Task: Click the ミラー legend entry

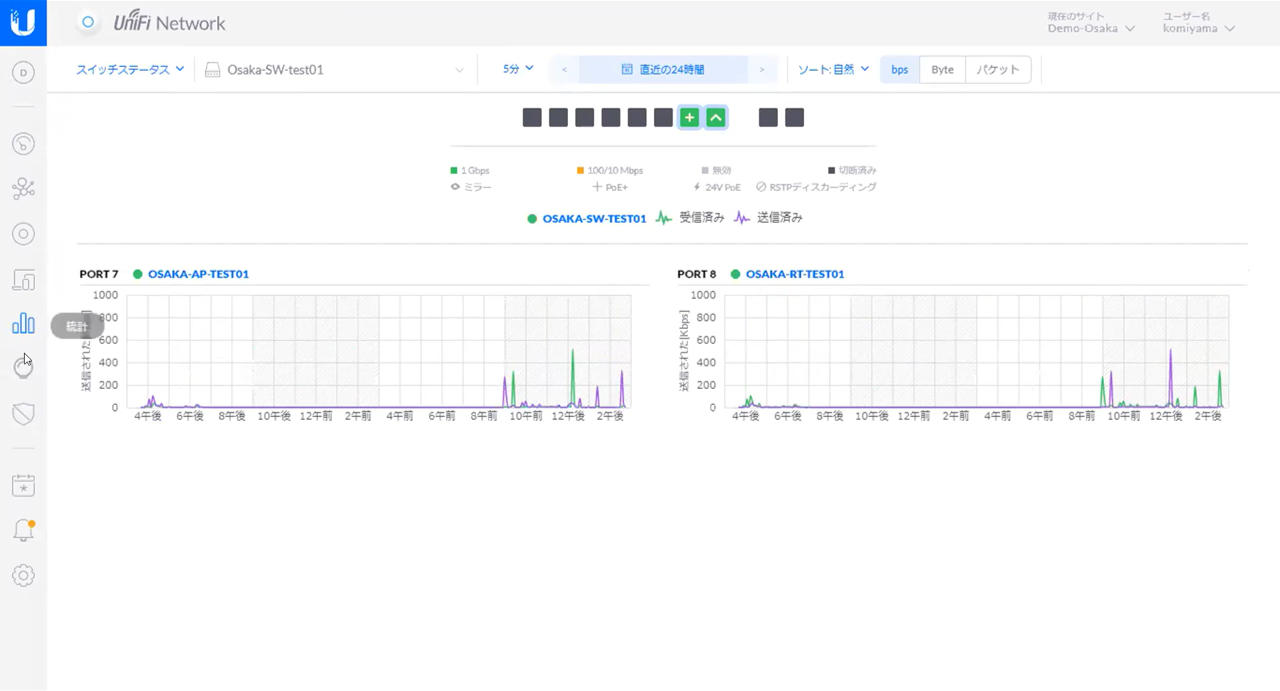Action: (x=471, y=187)
